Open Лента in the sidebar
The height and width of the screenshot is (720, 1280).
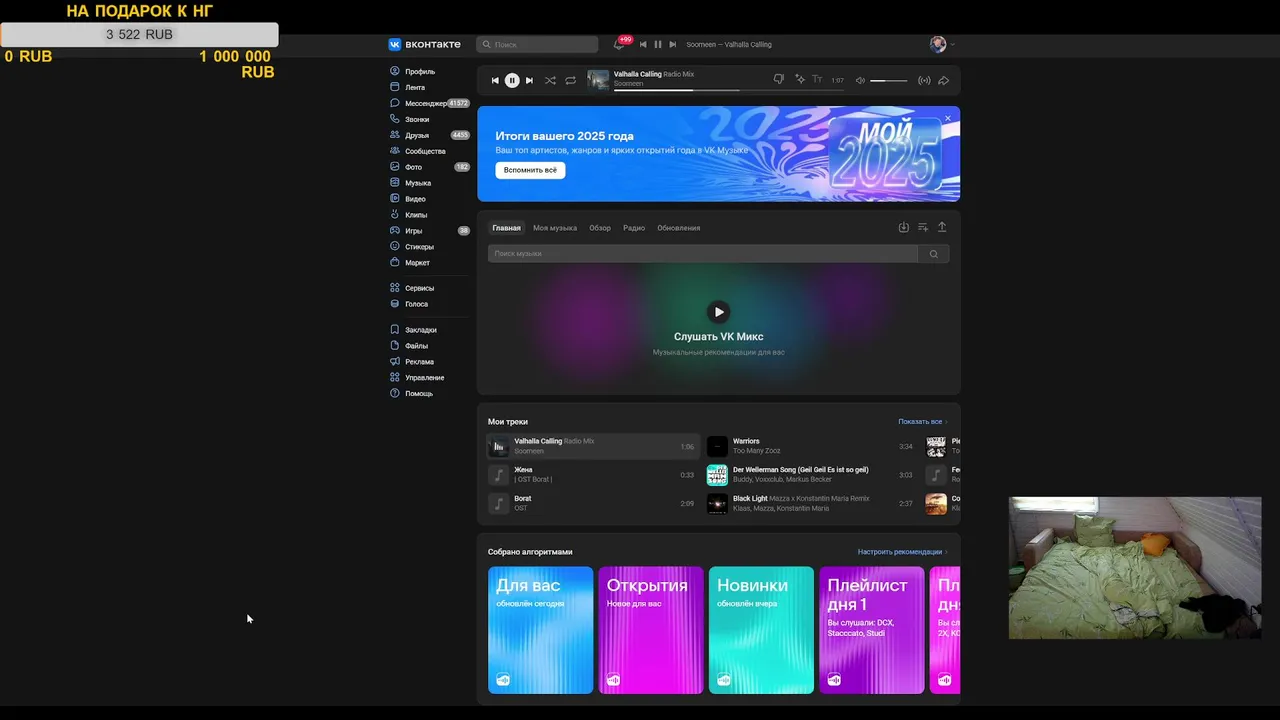click(415, 88)
